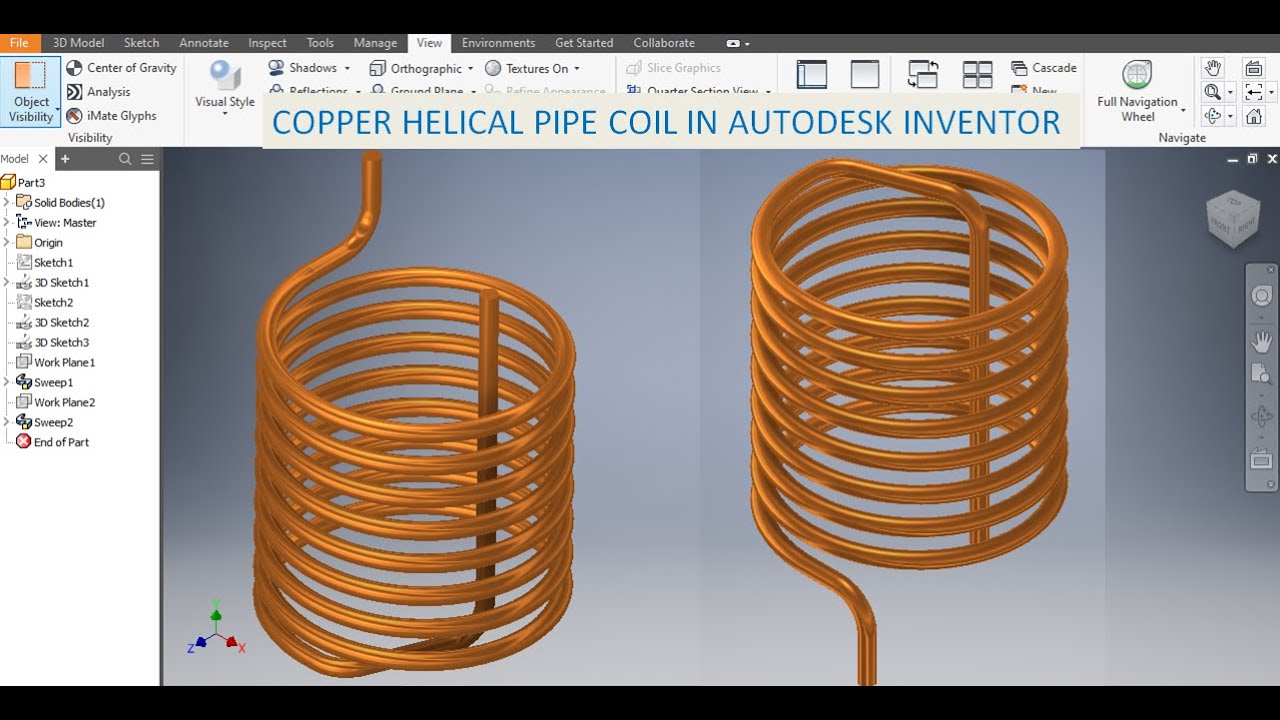Click the clean screen window icon
1280x720 pixels.
click(865, 75)
